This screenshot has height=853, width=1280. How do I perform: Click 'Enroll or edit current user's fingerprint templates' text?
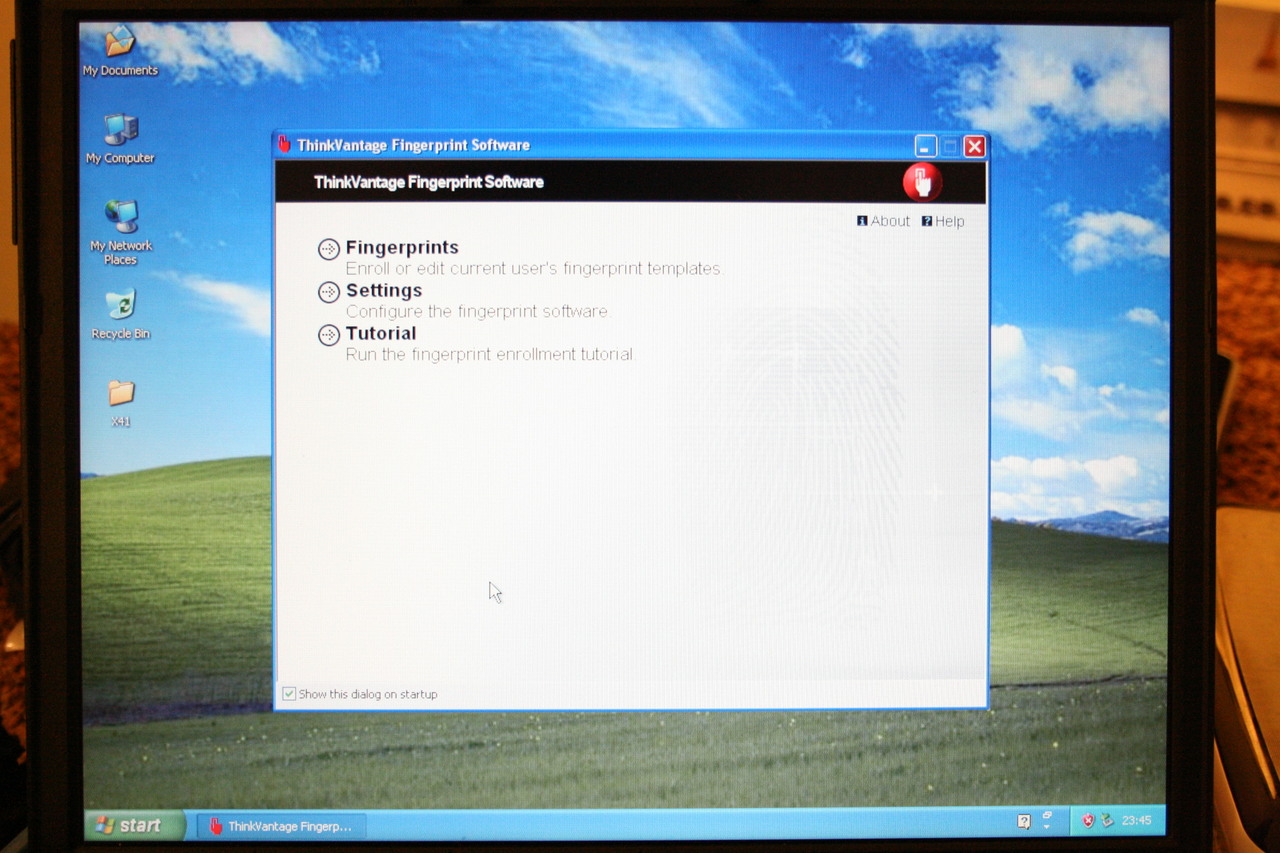pyautogui.click(x=533, y=269)
